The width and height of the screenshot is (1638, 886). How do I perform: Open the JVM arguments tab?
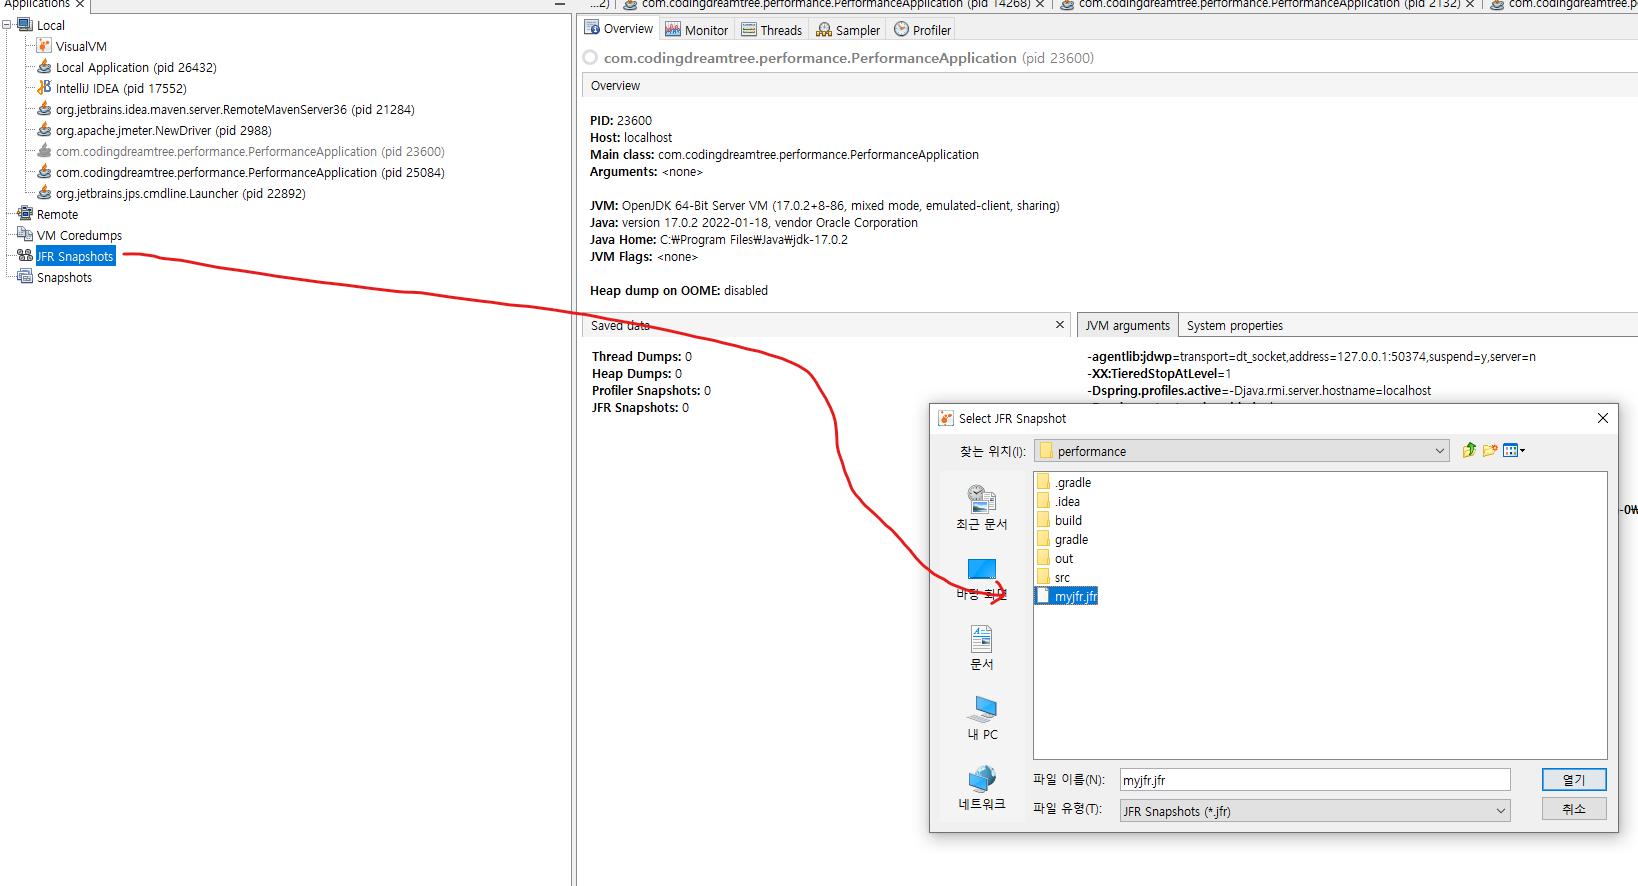click(x=1127, y=326)
